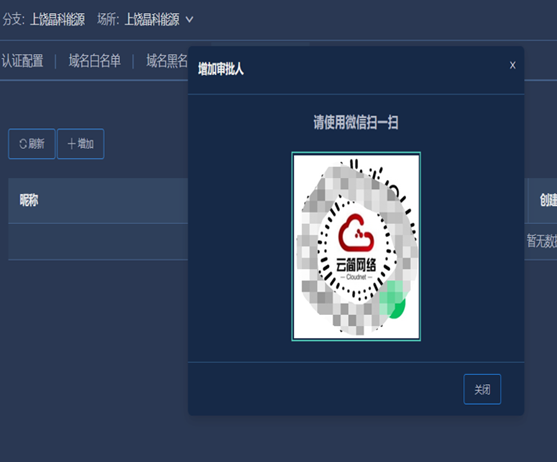Image resolution: width=559 pixels, height=464 pixels.
Task: Switch to the 域名白名单 tab
Action: click(x=95, y=61)
